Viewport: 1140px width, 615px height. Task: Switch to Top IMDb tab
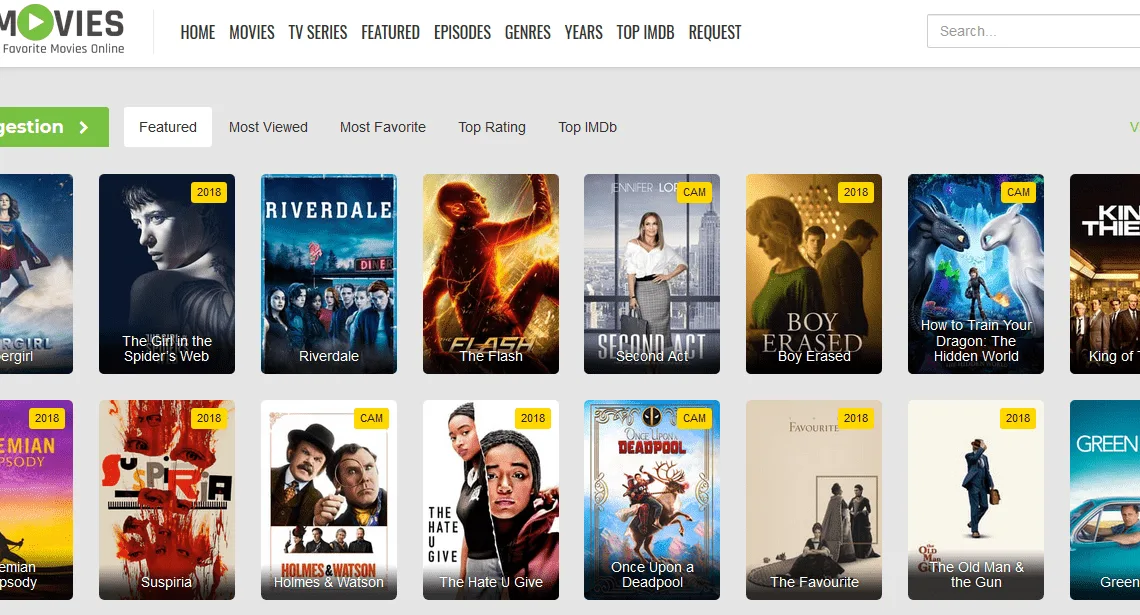(x=587, y=126)
